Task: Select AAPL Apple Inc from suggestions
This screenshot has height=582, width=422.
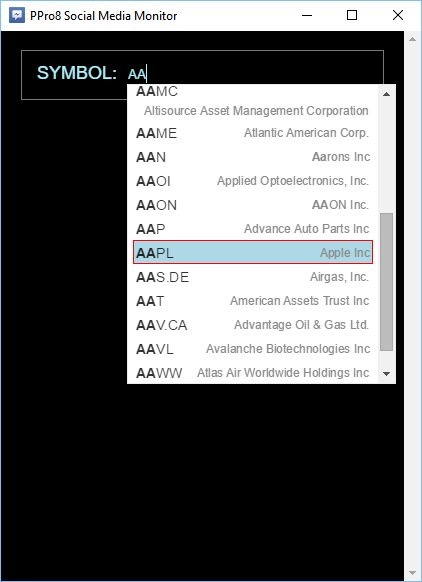Action: tap(253, 252)
